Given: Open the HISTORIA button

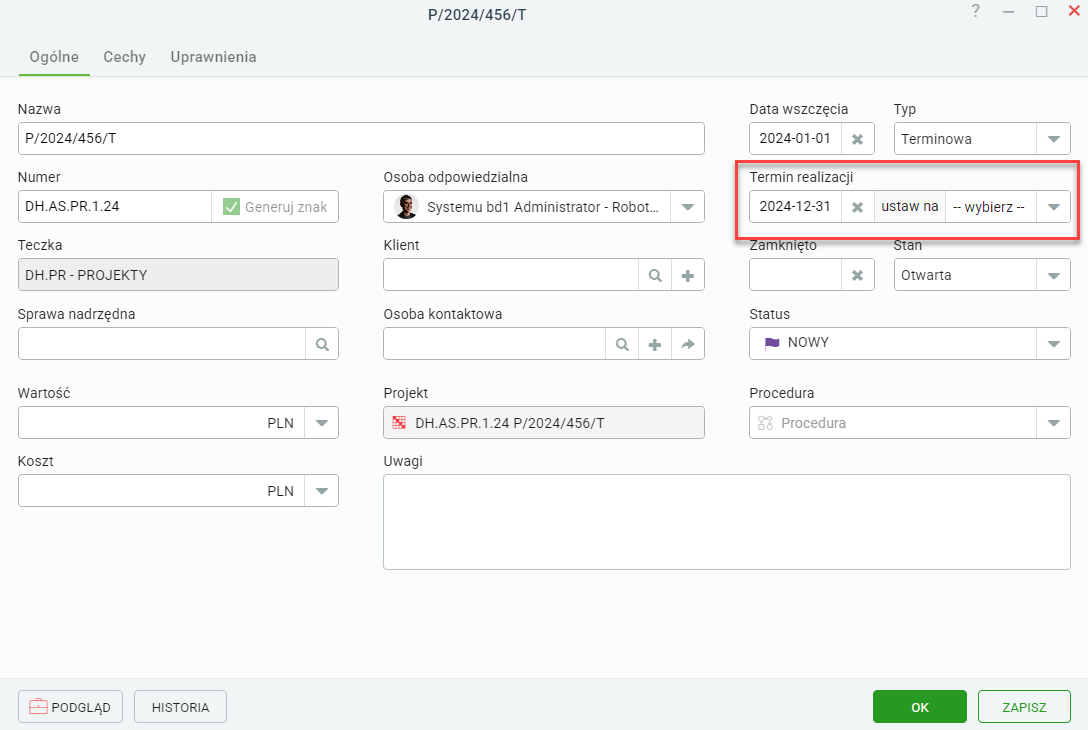Looking at the screenshot, I should (180, 707).
